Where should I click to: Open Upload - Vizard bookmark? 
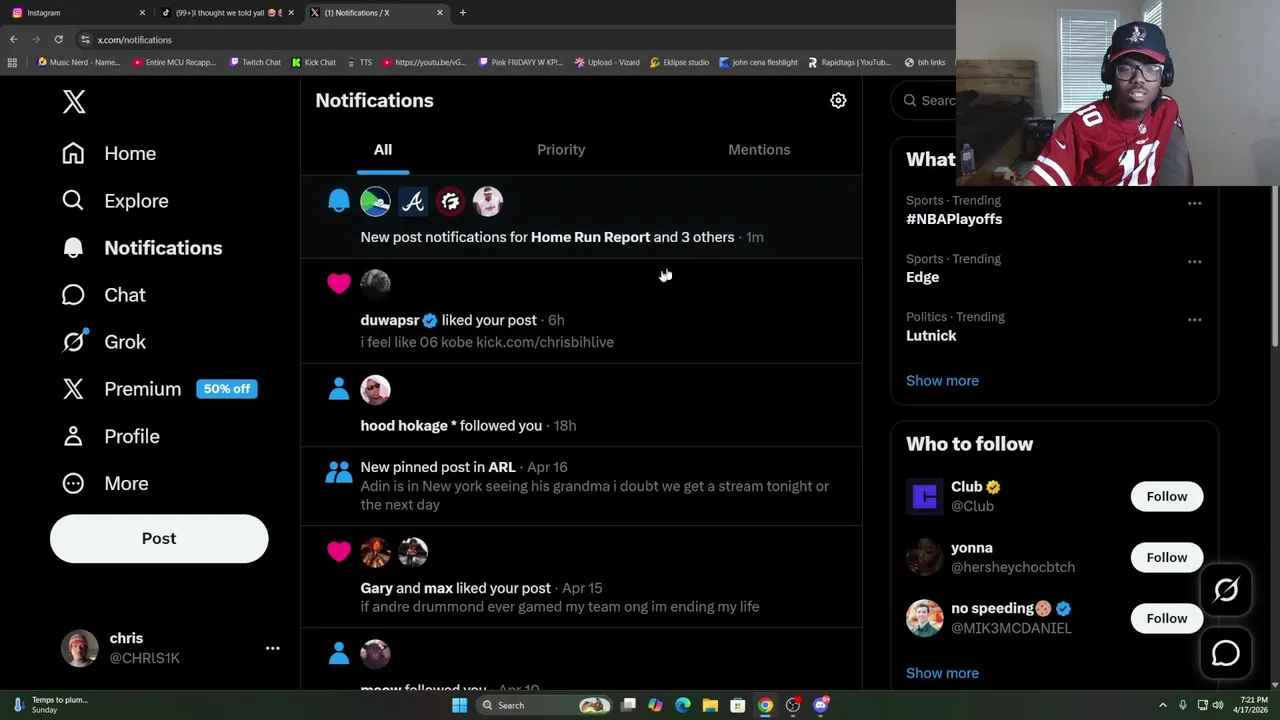click(607, 62)
